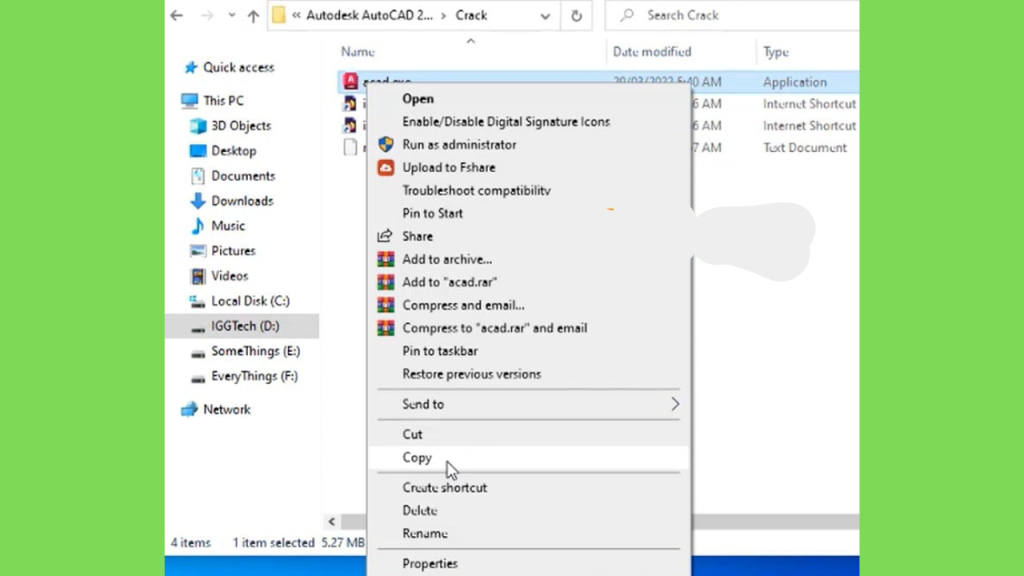Click the Music note icon

point(198,226)
